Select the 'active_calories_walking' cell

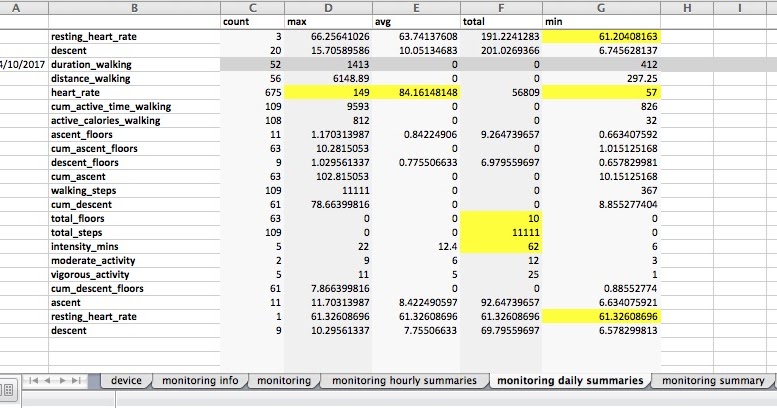[x=134, y=120]
